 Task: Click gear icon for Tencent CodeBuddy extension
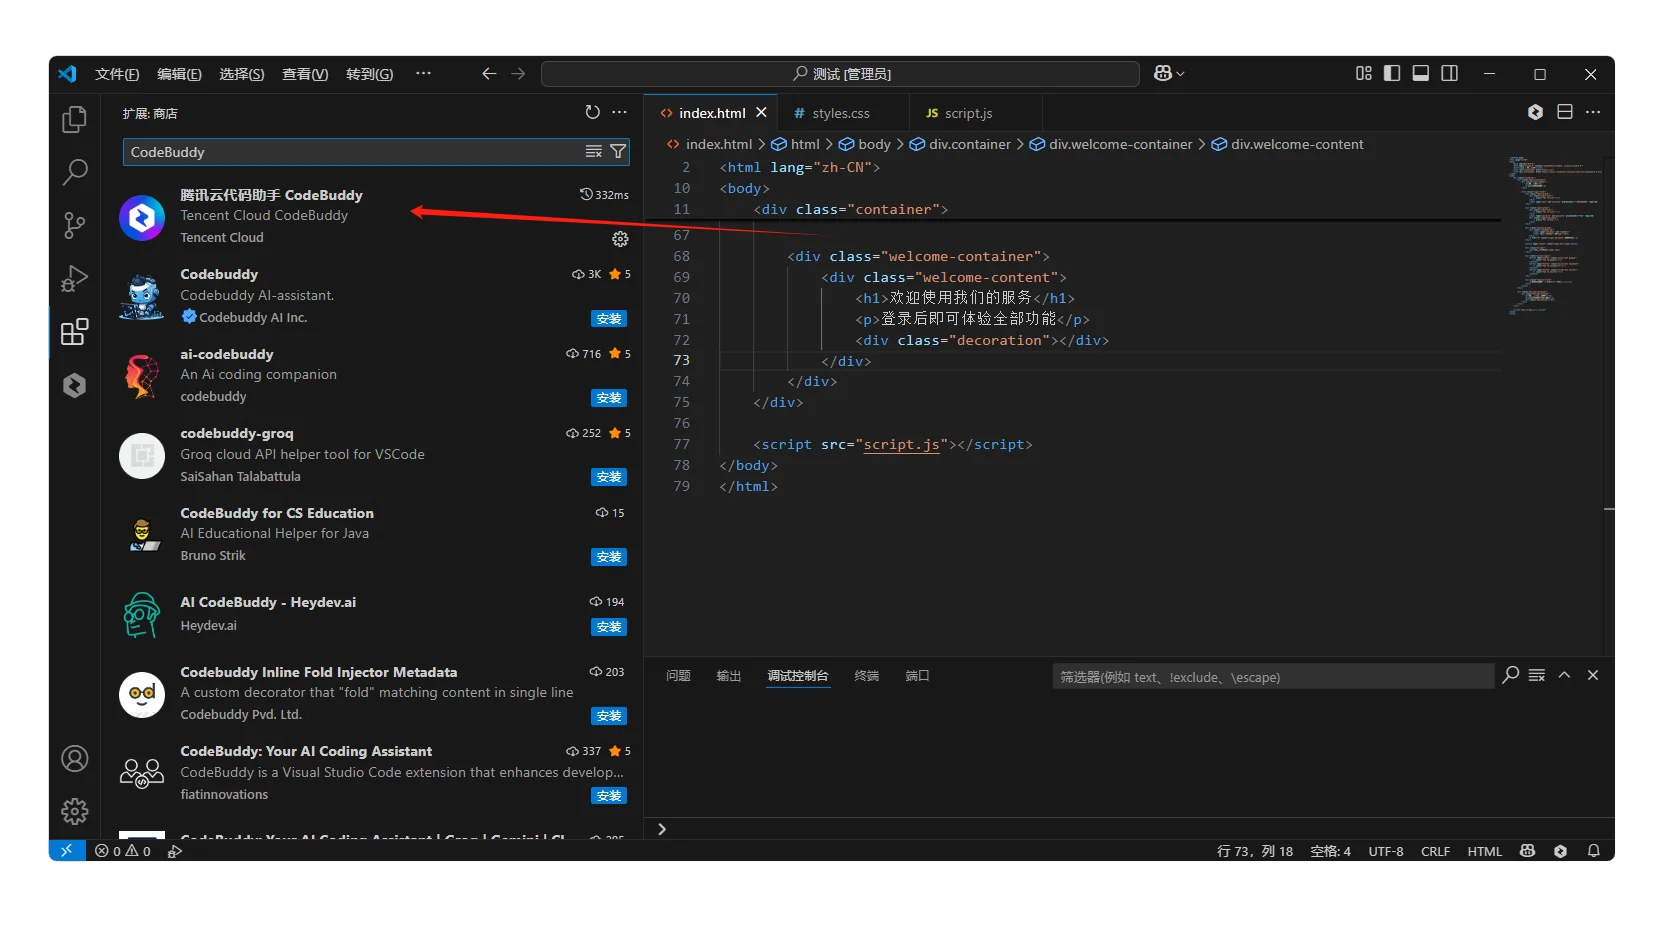click(x=620, y=239)
